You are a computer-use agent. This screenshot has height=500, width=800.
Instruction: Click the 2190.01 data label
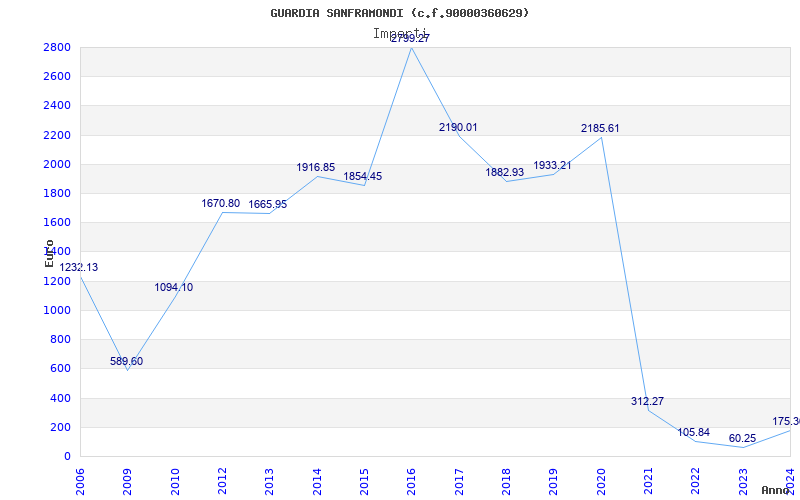tap(458, 128)
